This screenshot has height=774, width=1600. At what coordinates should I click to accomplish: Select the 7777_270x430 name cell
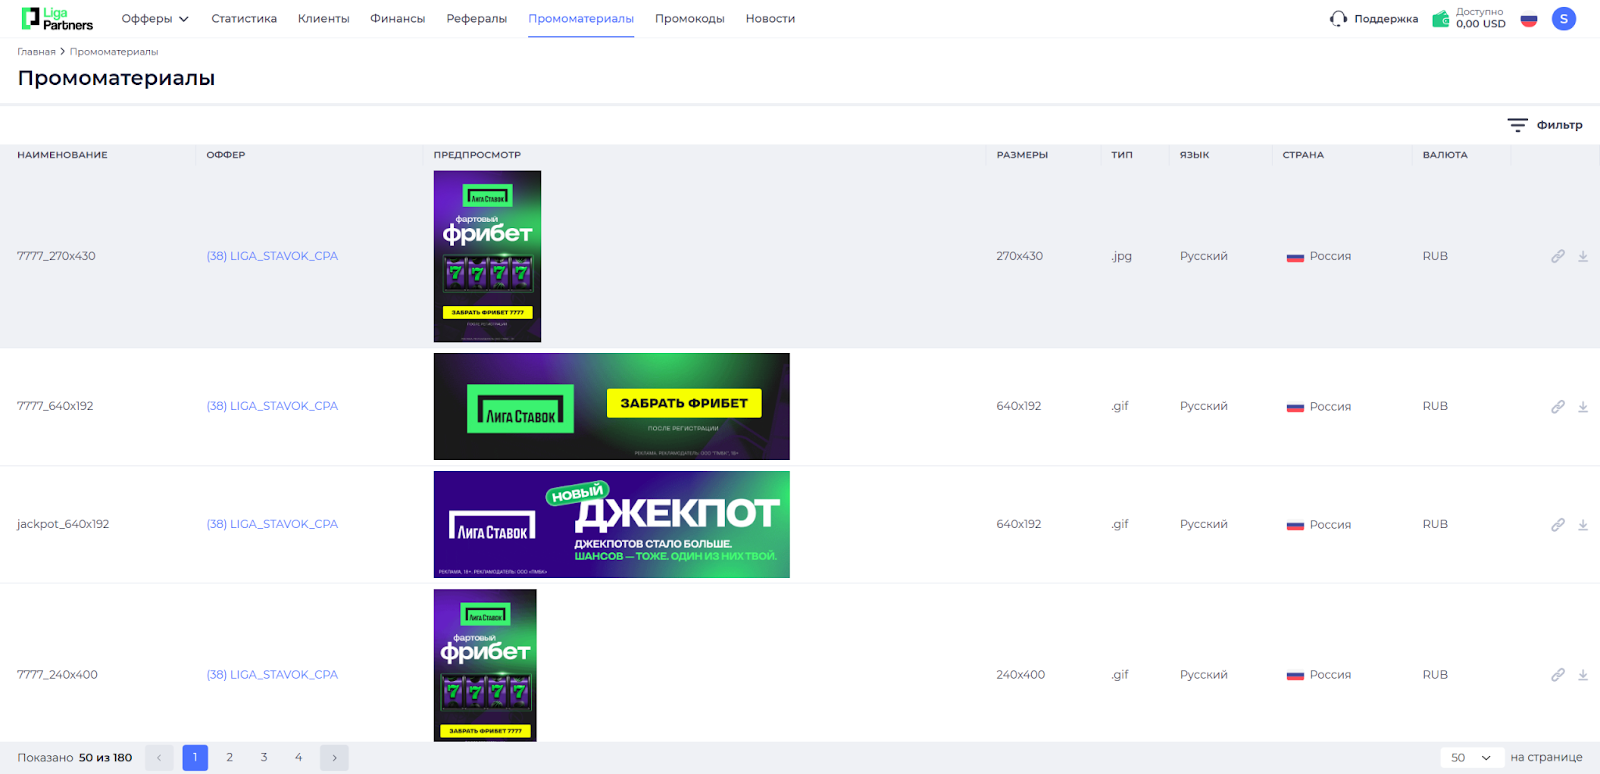click(56, 256)
